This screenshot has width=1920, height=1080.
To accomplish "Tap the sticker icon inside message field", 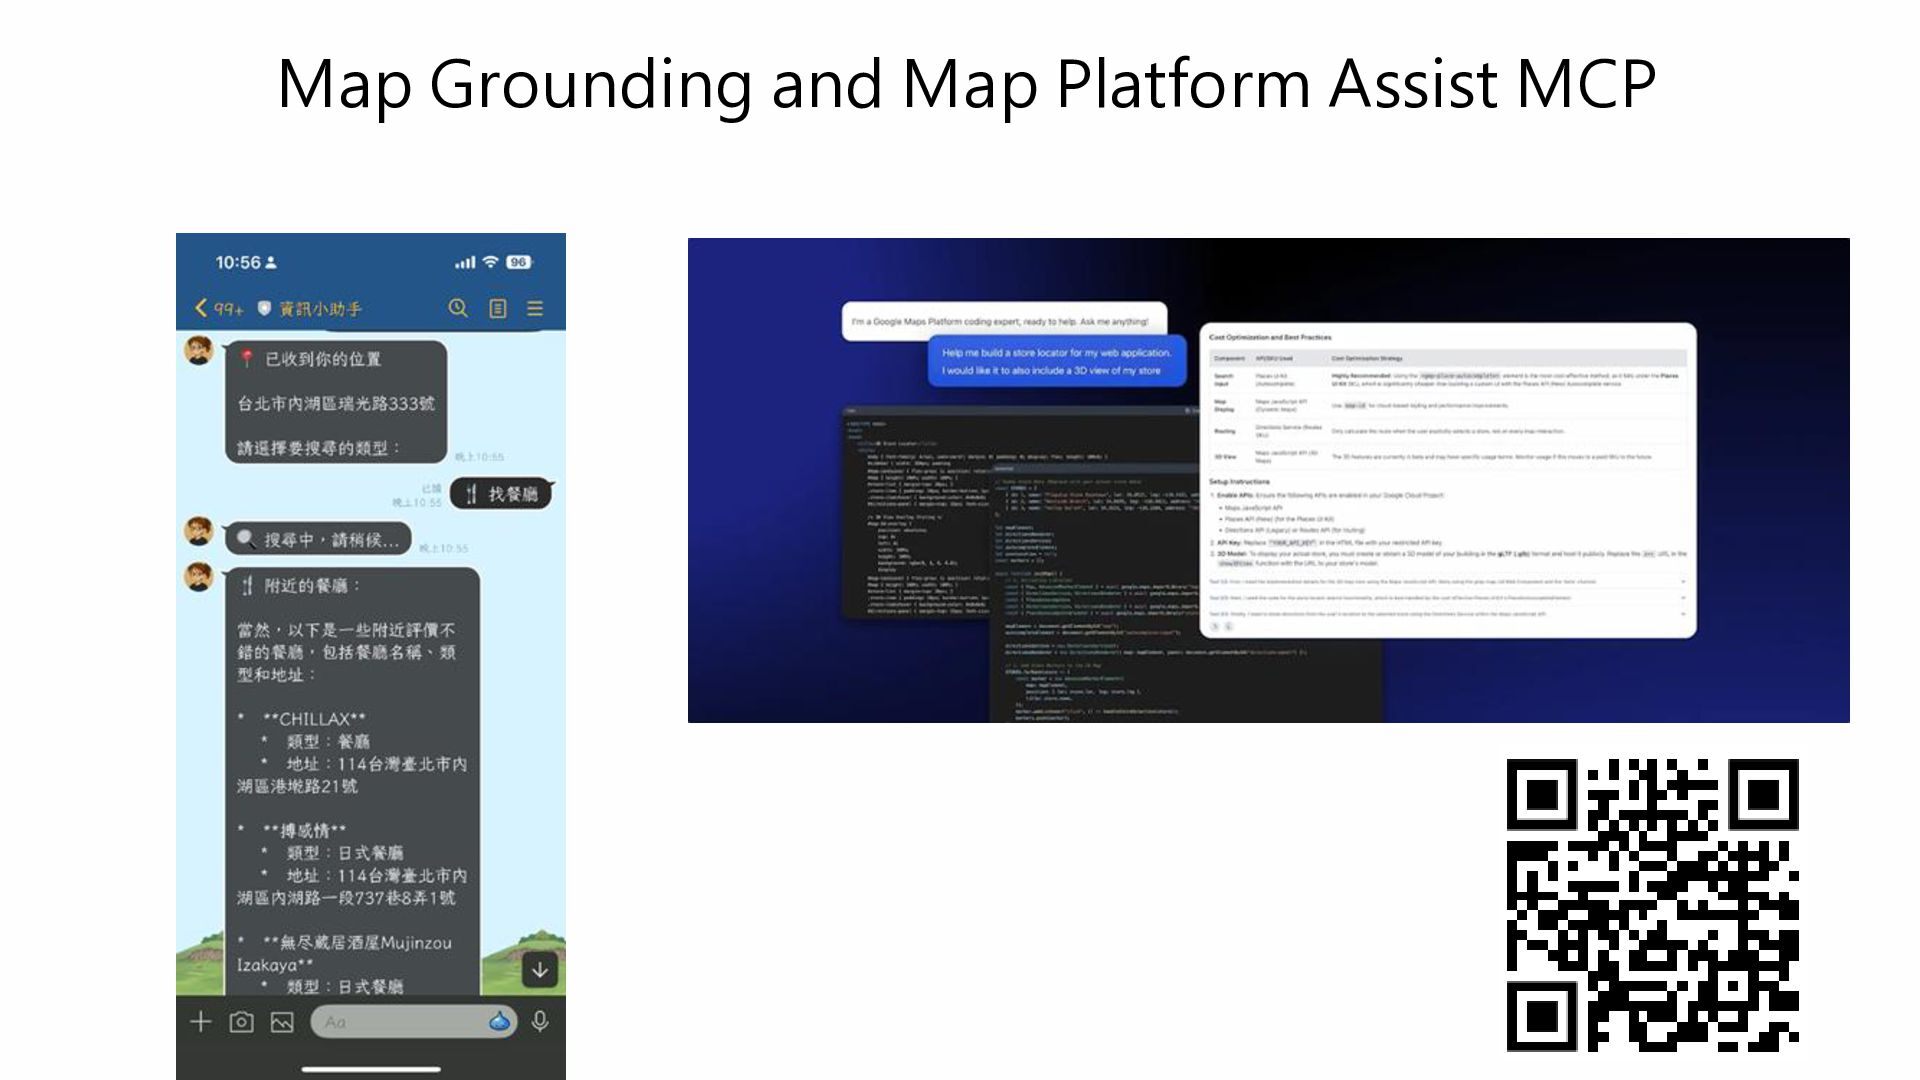I will tap(499, 1021).
